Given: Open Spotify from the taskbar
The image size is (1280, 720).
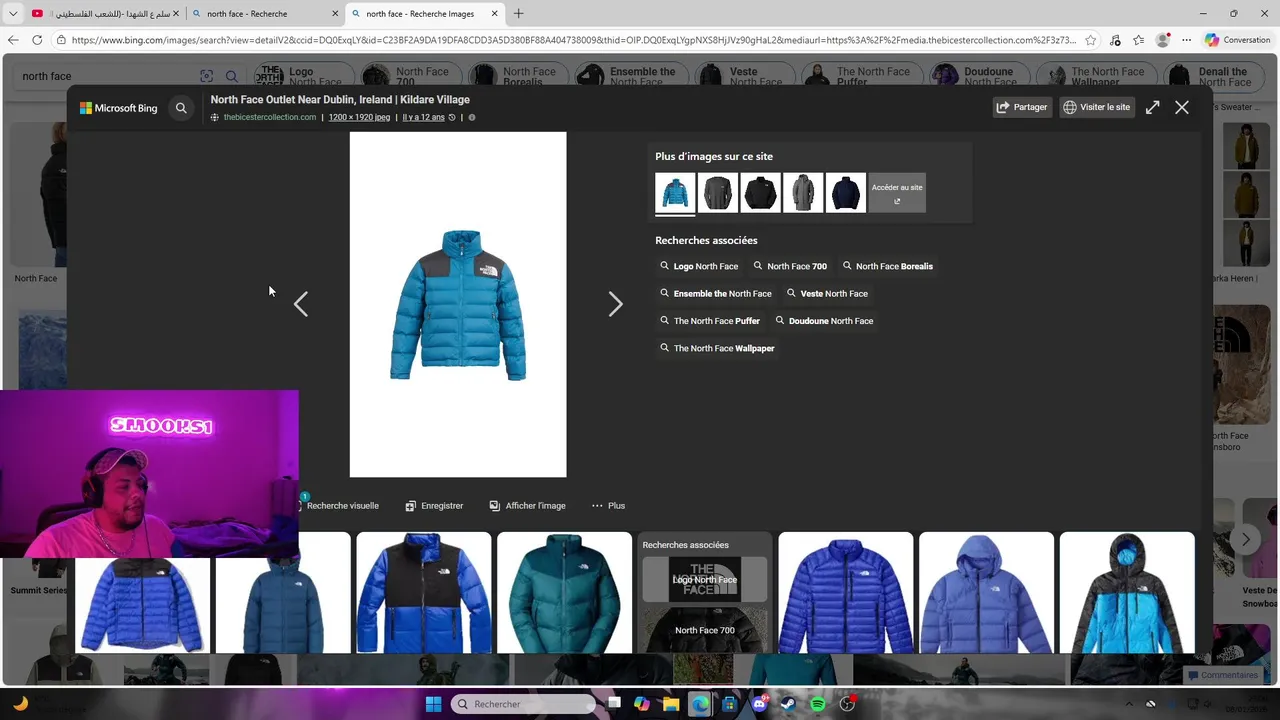Looking at the screenshot, I should point(818,704).
